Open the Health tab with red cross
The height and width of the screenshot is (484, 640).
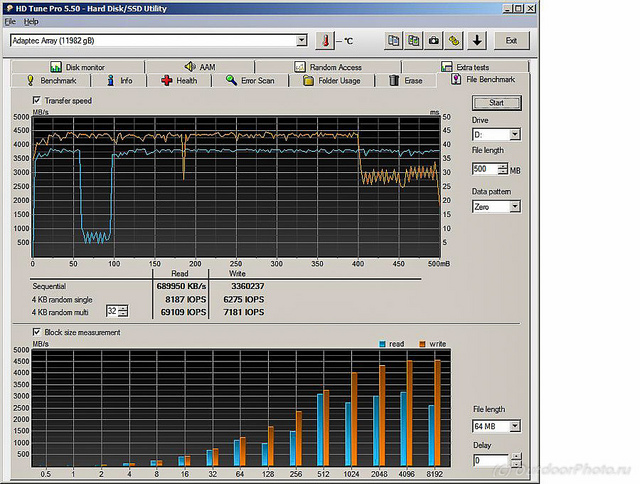coord(180,80)
